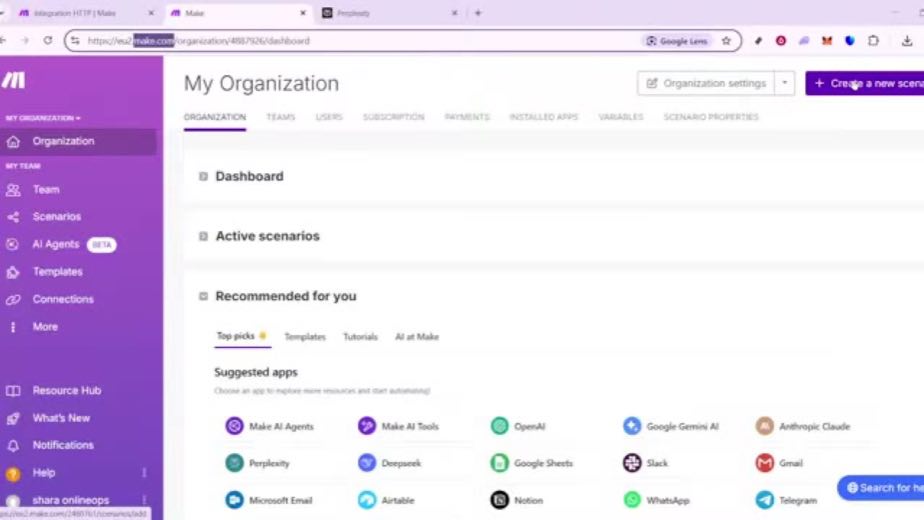
Task: Switch to the Installed Apps tab
Action: pyautogui.click(x=543, y=117)
